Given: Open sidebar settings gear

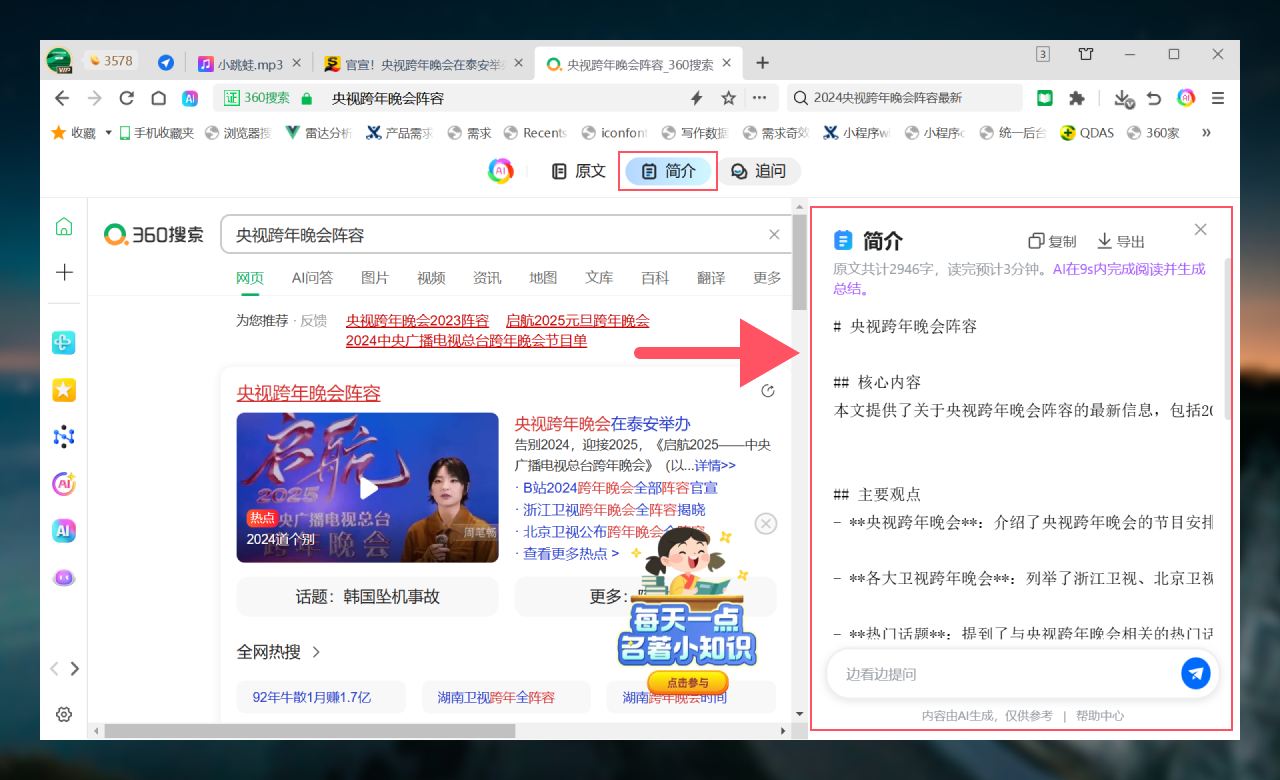Looking at the screenshot, I should [64, 714].
